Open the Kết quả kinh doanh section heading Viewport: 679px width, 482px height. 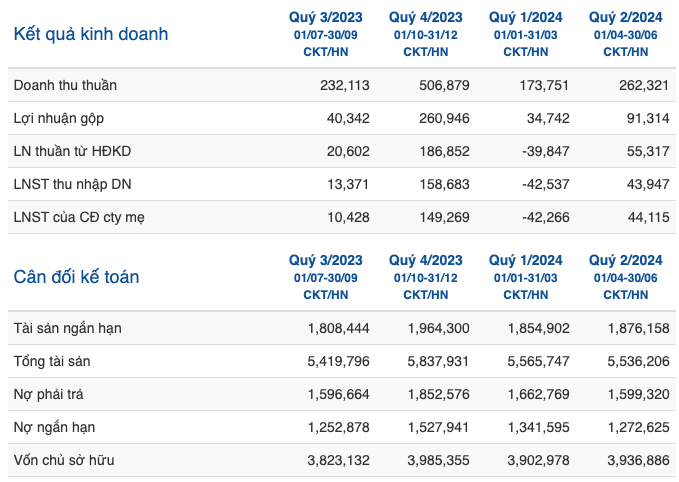click(91, 34)
